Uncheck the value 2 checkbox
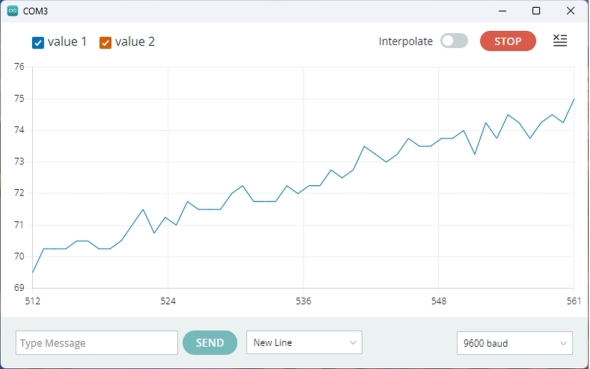The width and height of the screenshot is (590, 369). point(105,43)
